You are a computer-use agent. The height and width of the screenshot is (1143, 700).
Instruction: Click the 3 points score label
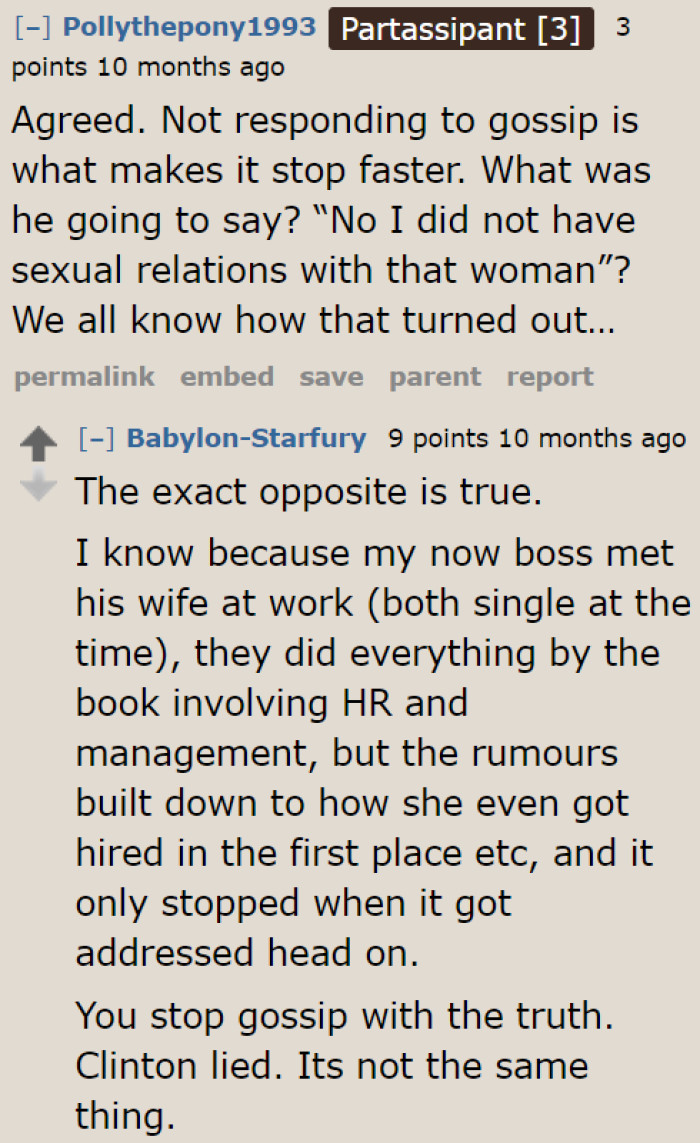pos(622,28)
